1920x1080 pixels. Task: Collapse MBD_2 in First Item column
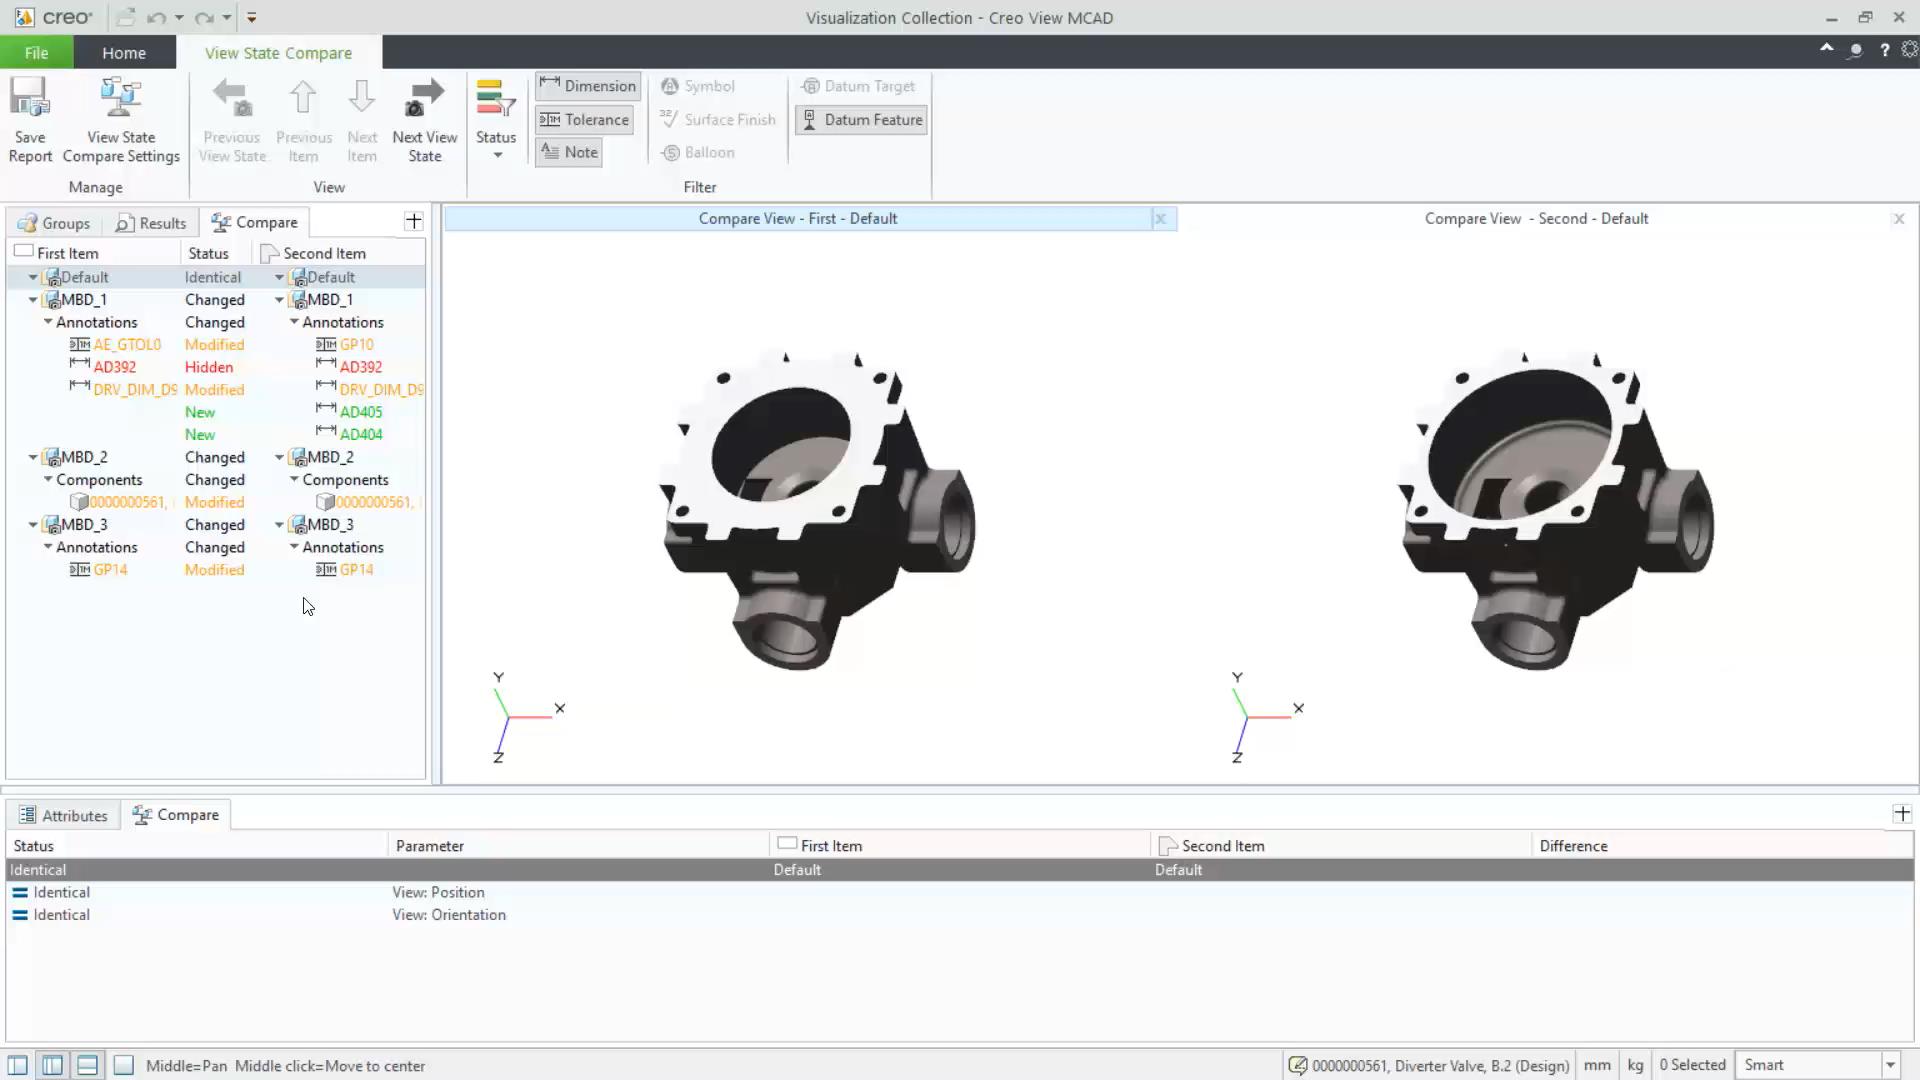click(33, 457)
